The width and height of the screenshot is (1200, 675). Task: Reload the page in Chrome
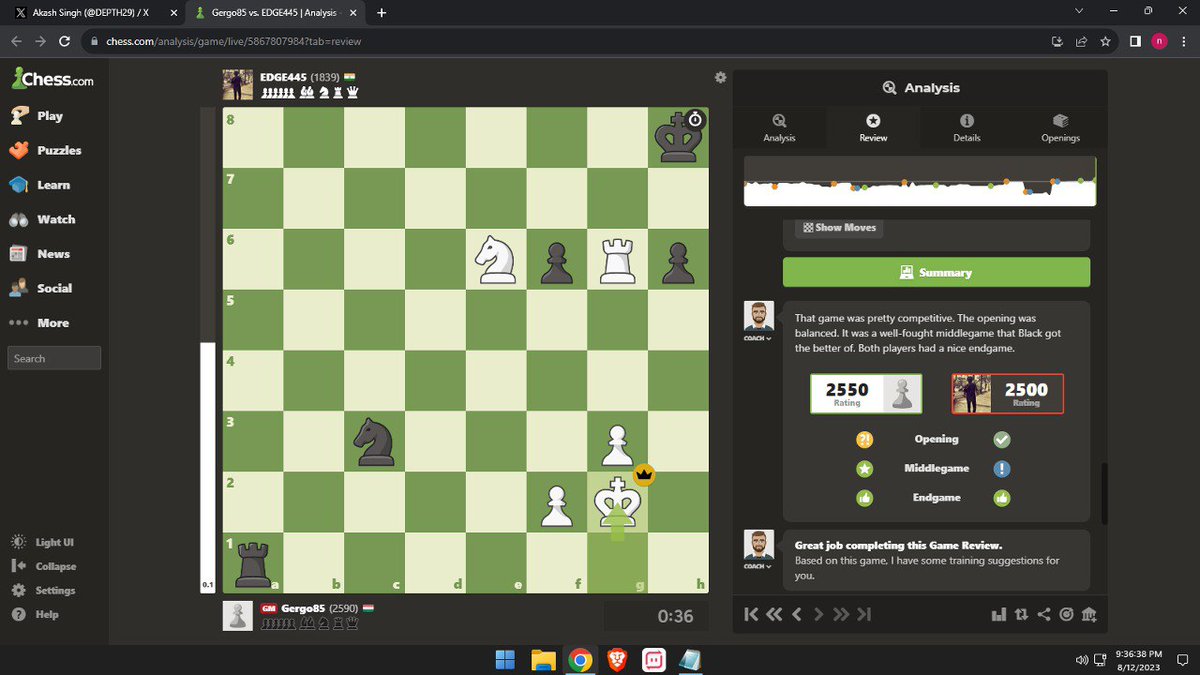click(x=65, y=41)
